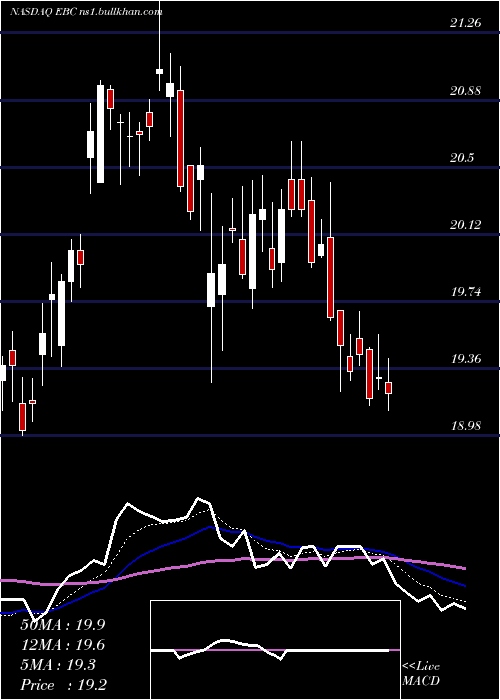Click the 21.26 price level label
Image resolution: width=500 pixels, height=700 pixels.
[x=466, y=23]
